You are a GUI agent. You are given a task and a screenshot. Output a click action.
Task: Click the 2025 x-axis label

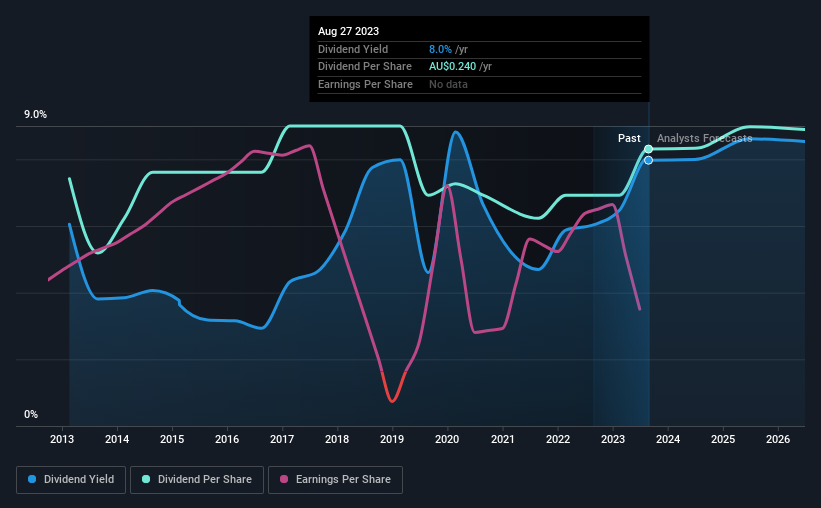723,439
